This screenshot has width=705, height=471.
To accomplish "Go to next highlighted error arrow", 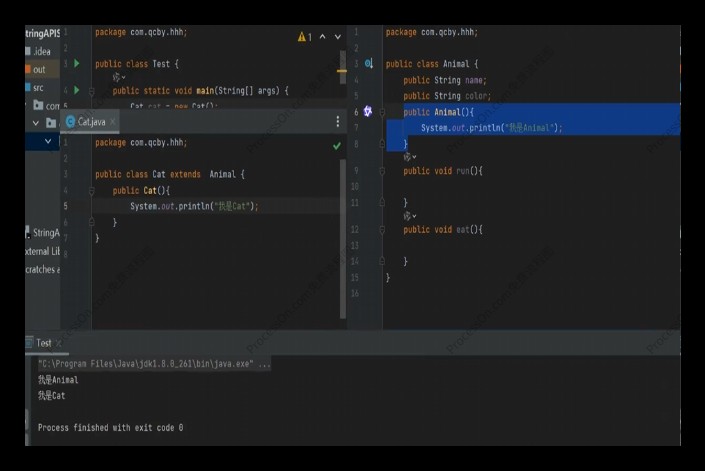I will coord(338,37).
